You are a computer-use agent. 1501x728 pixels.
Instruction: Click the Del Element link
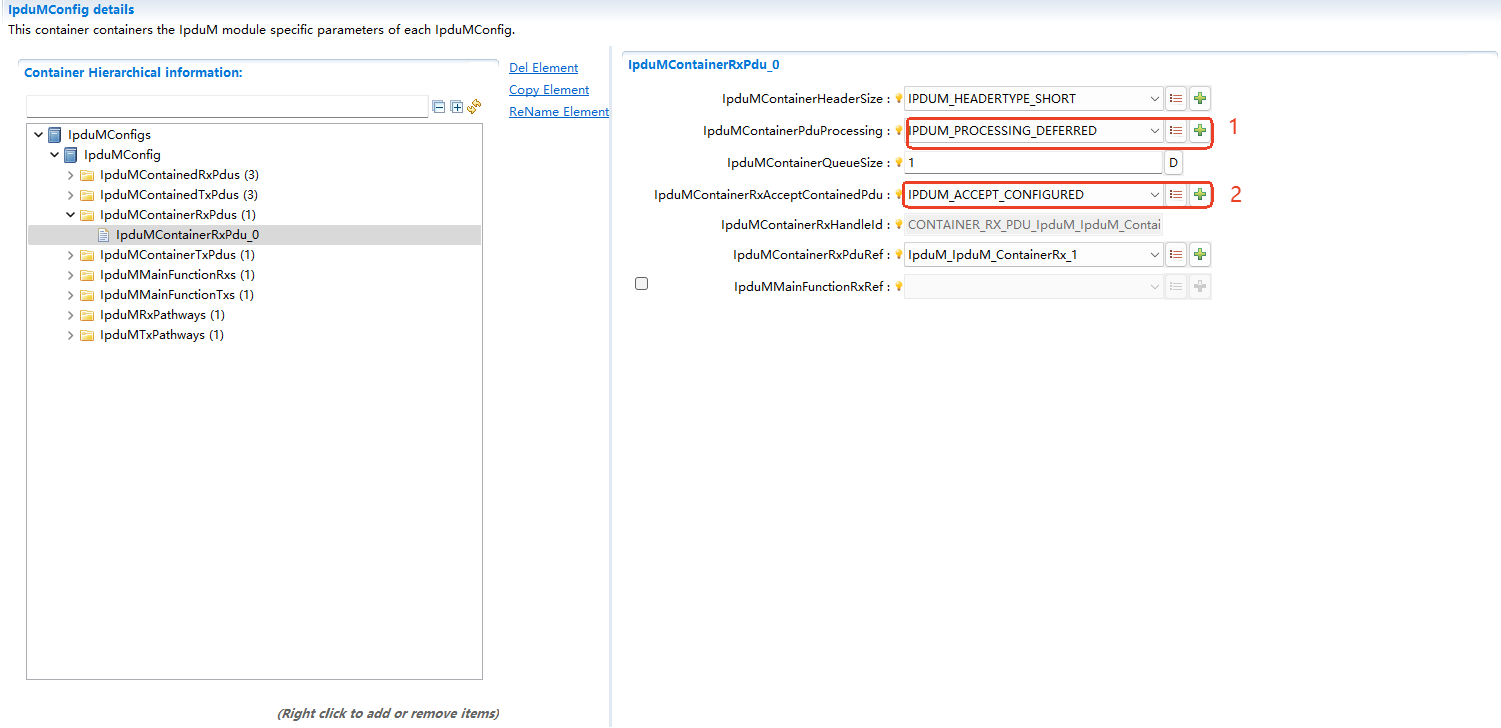pos(543,68)
